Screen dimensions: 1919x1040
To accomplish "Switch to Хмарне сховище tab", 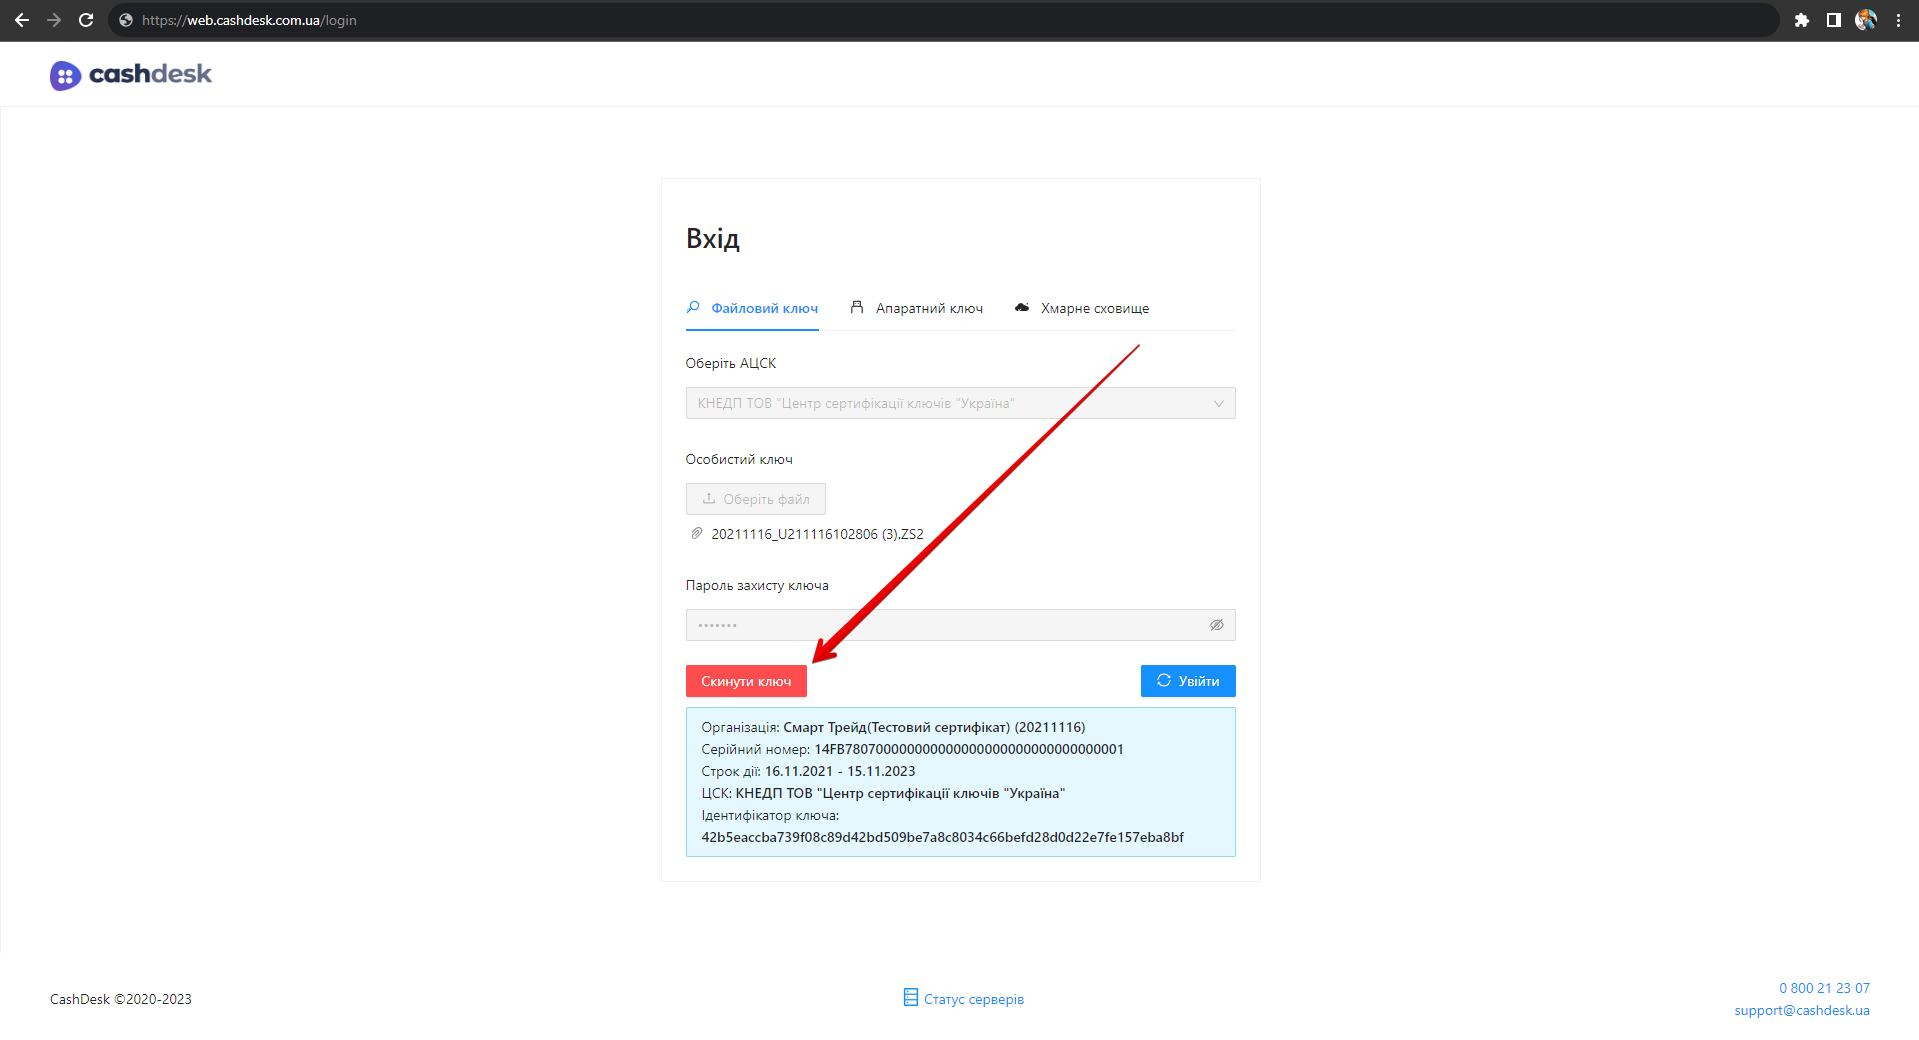I will click(x=1082, y=308).
